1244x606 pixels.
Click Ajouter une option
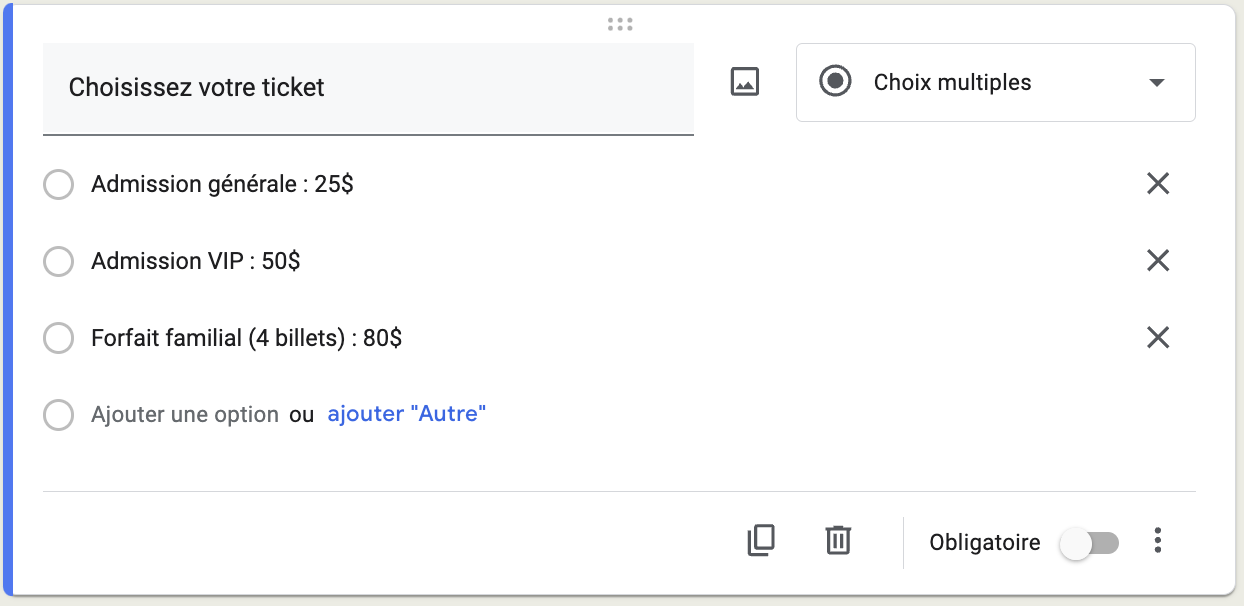click(185, 414)
